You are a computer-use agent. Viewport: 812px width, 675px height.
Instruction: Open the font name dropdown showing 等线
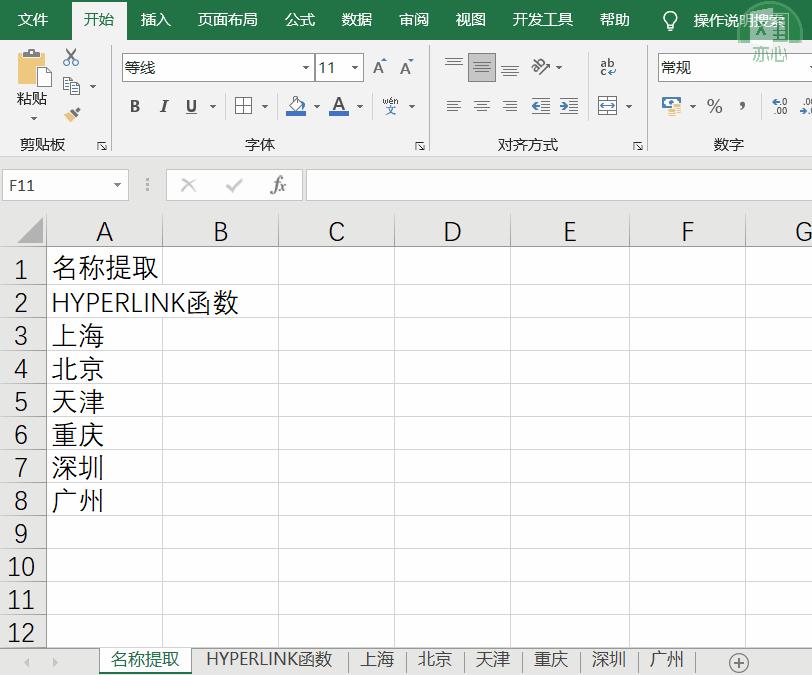(305, 67)
